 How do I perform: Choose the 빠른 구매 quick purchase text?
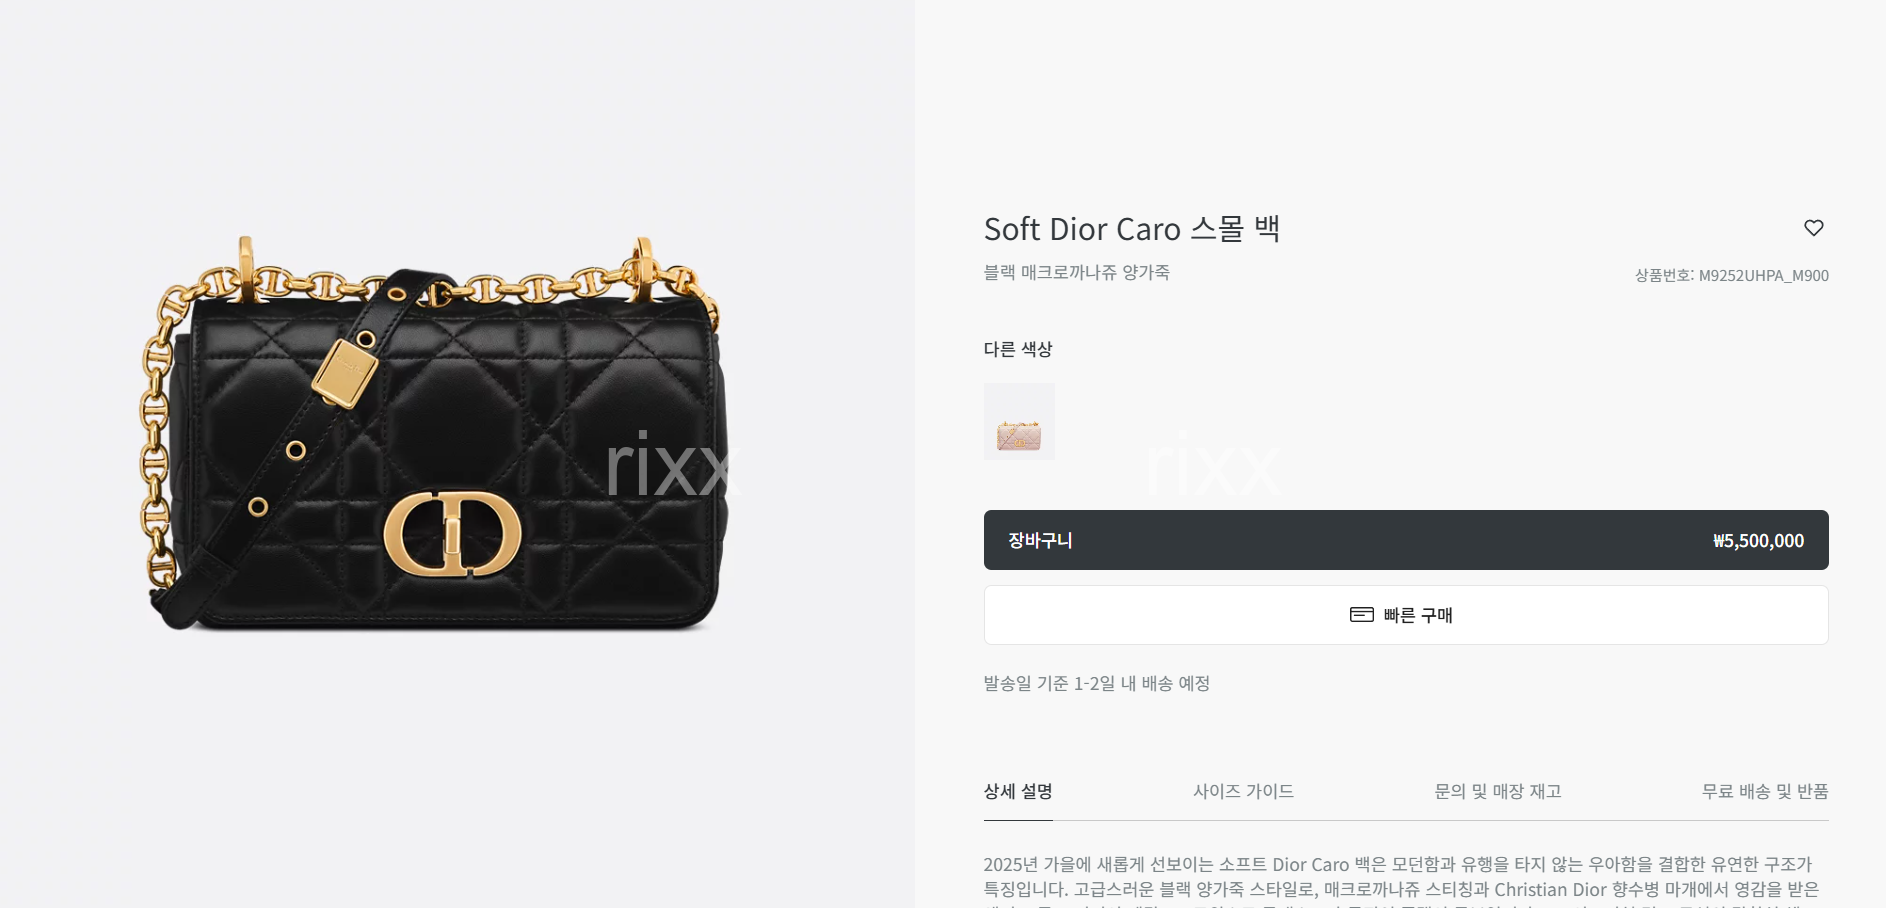click(x=1418, y=615)
